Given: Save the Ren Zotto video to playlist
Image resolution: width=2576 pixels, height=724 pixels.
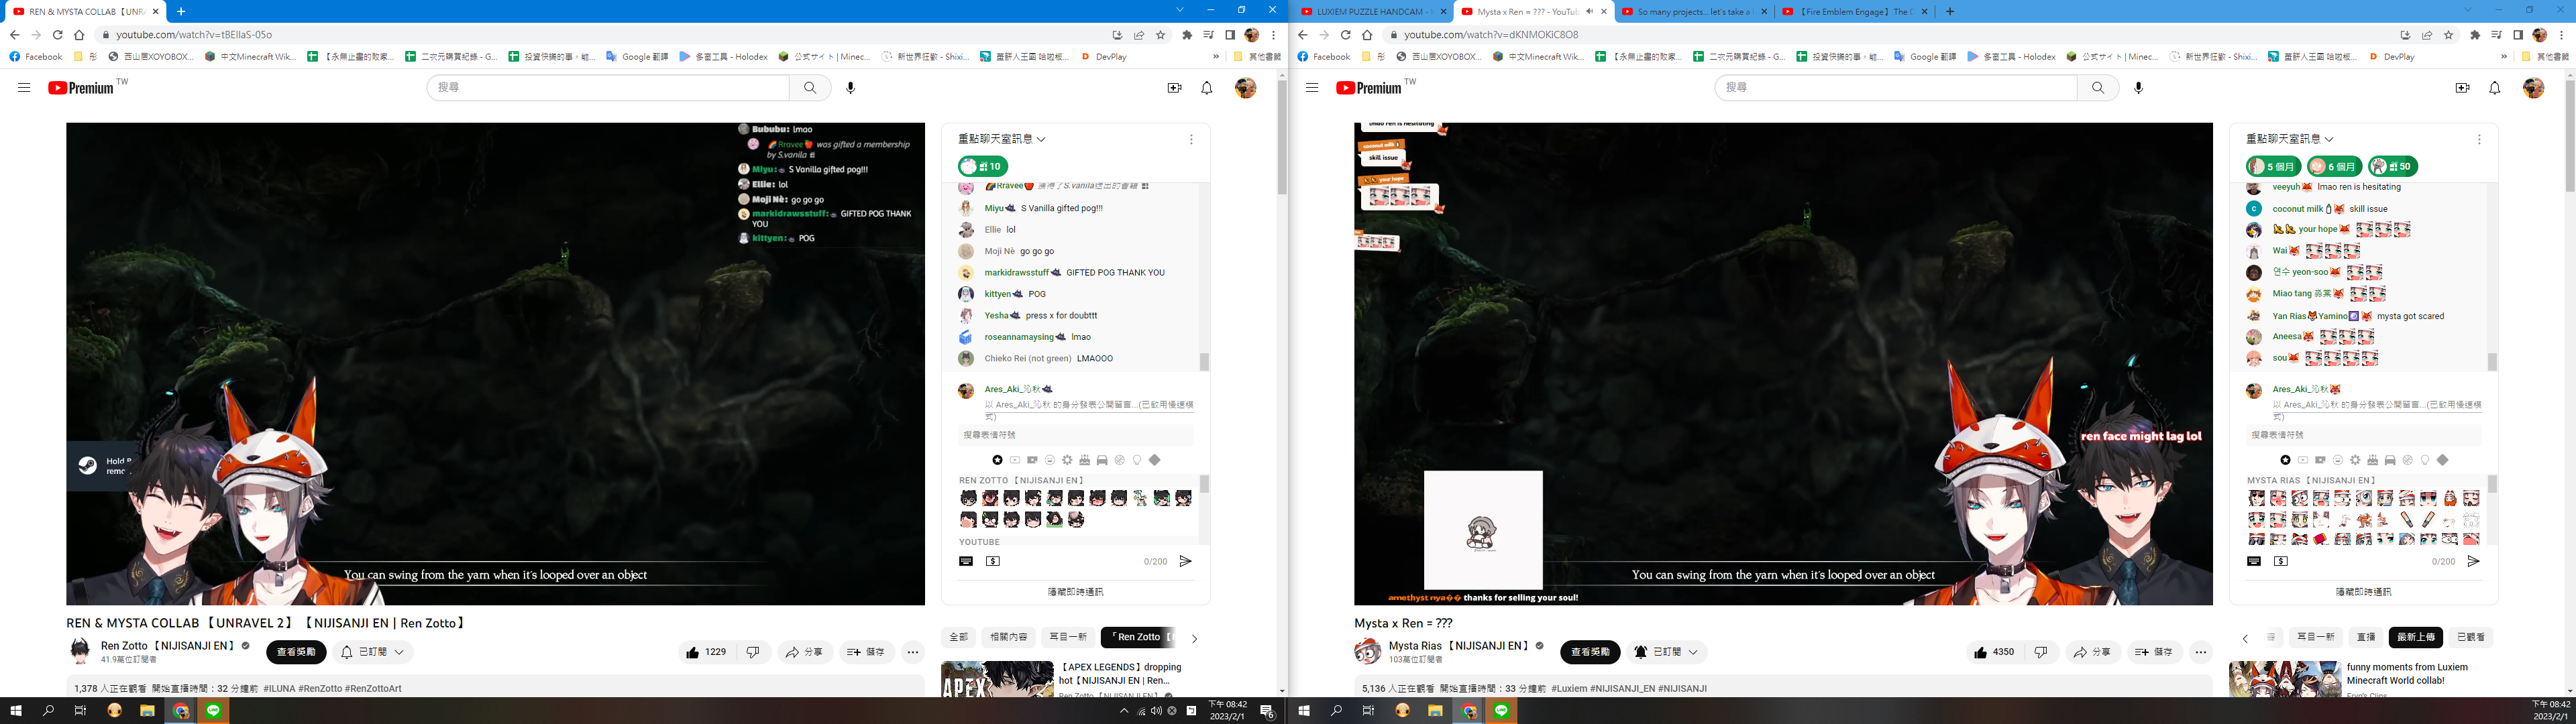Looking at the screenshot, I should pos(866,652).
